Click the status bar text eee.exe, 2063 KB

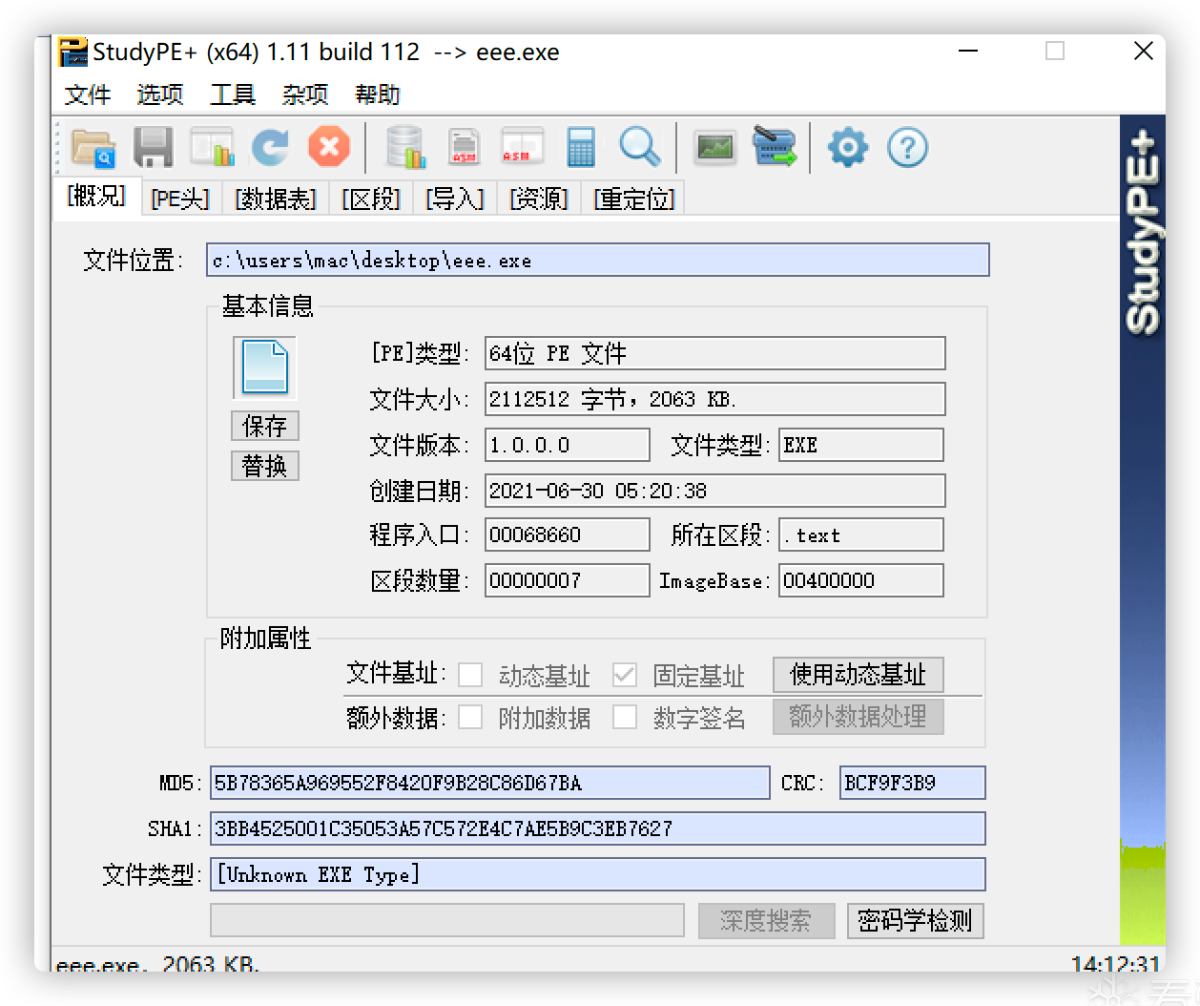point(157,965)
